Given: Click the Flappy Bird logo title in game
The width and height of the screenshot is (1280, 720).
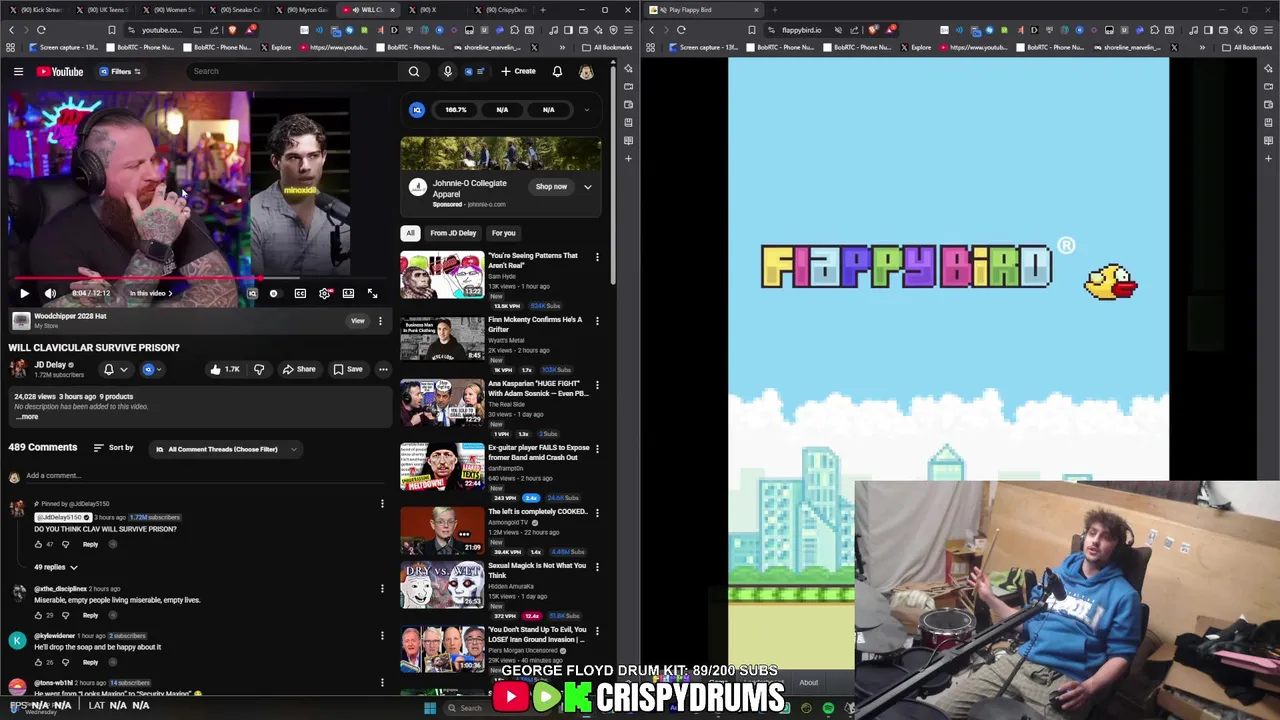Looking at the screenshot, I should [x=907, y=267].
